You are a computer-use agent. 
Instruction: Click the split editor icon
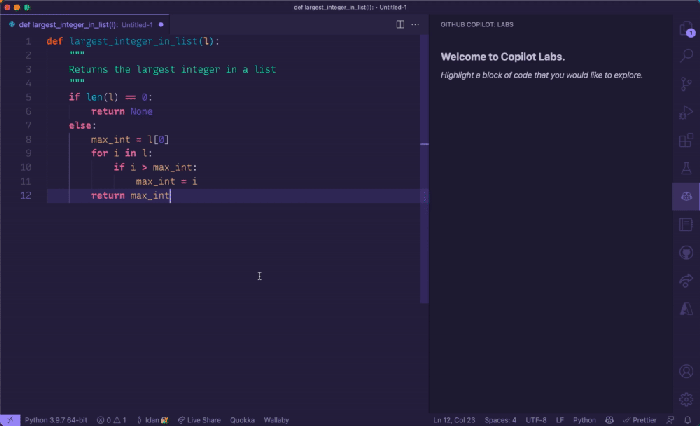400,25
